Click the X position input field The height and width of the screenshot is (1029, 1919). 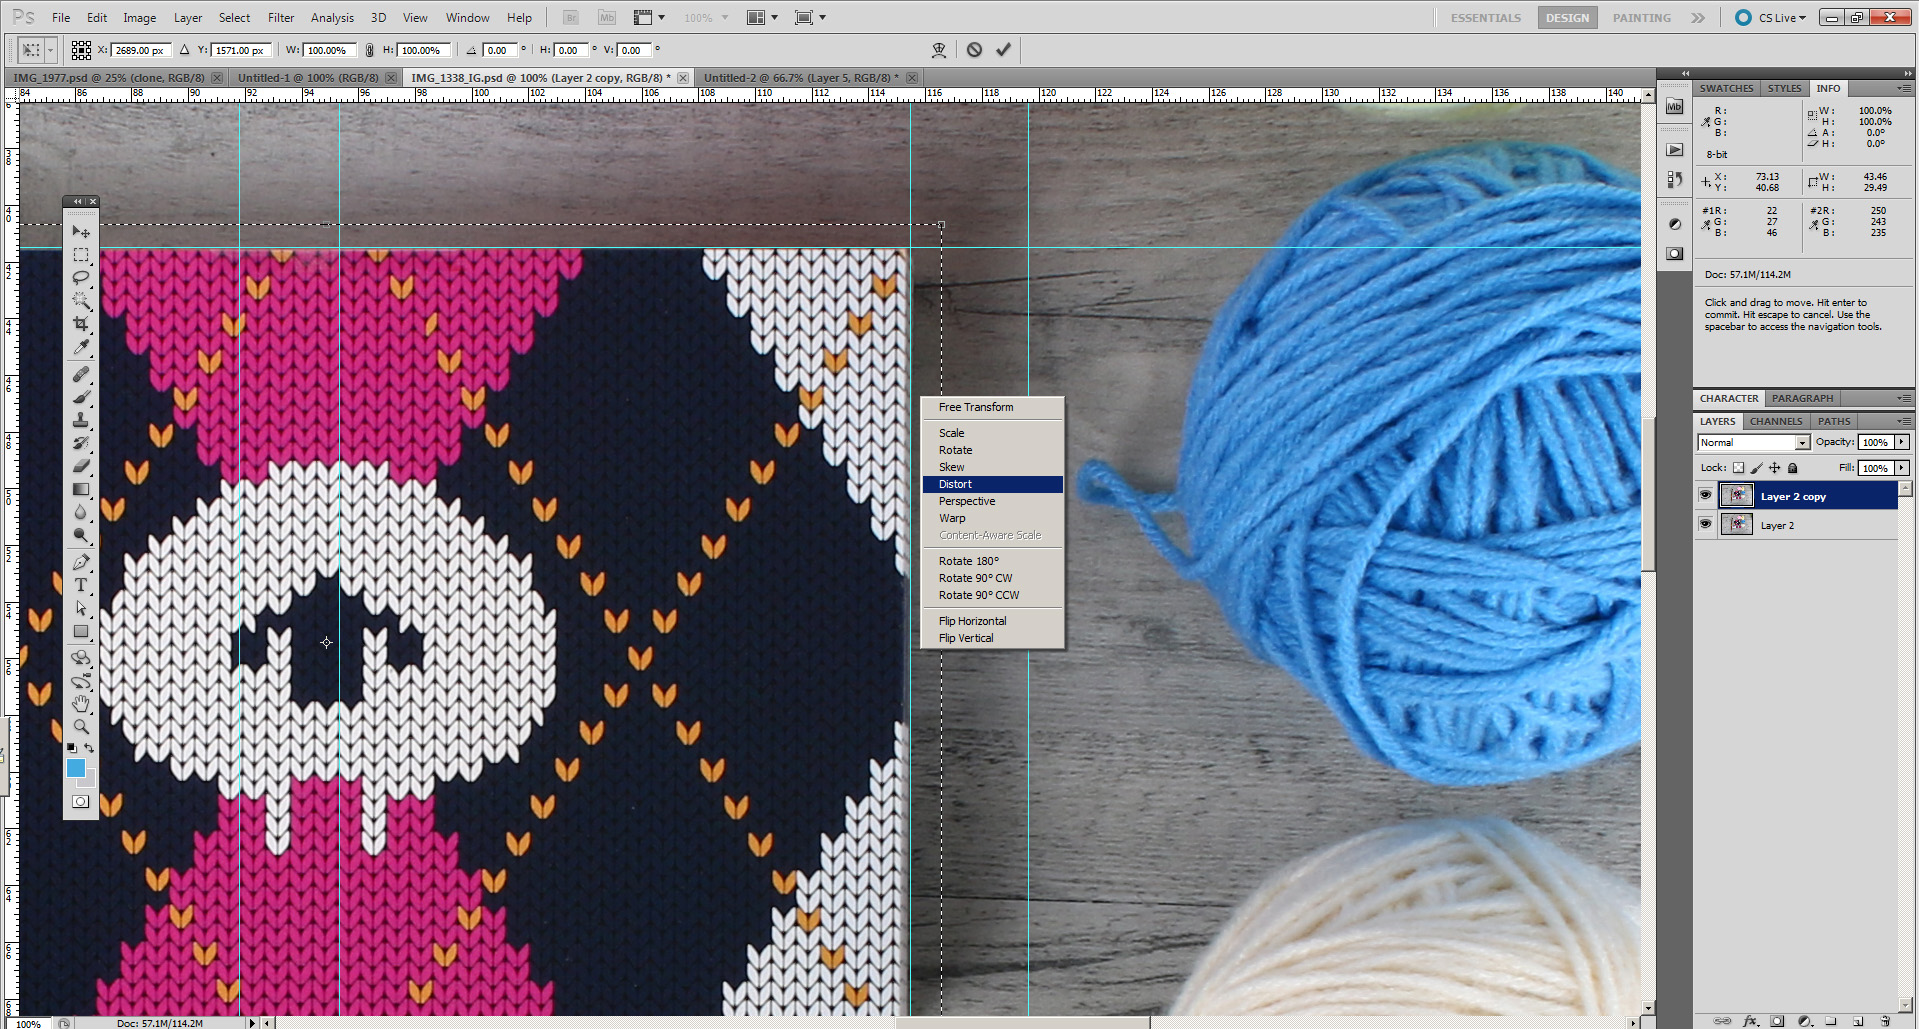(x=140, y=50)
